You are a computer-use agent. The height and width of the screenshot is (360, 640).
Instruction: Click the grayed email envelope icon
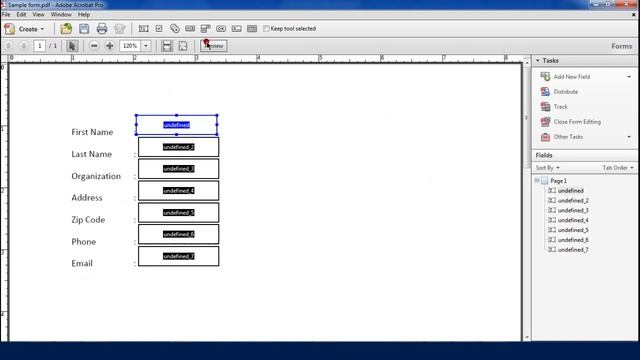tap(120, 29)
